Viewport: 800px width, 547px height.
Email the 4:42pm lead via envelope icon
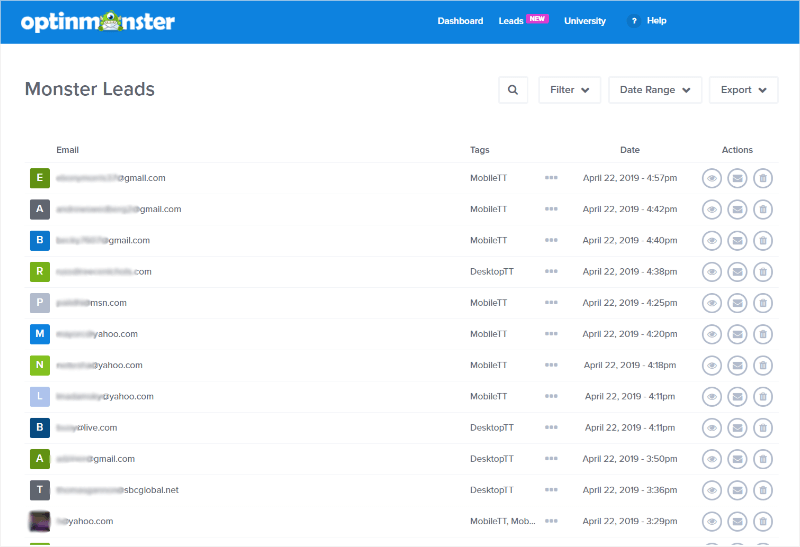737,210
